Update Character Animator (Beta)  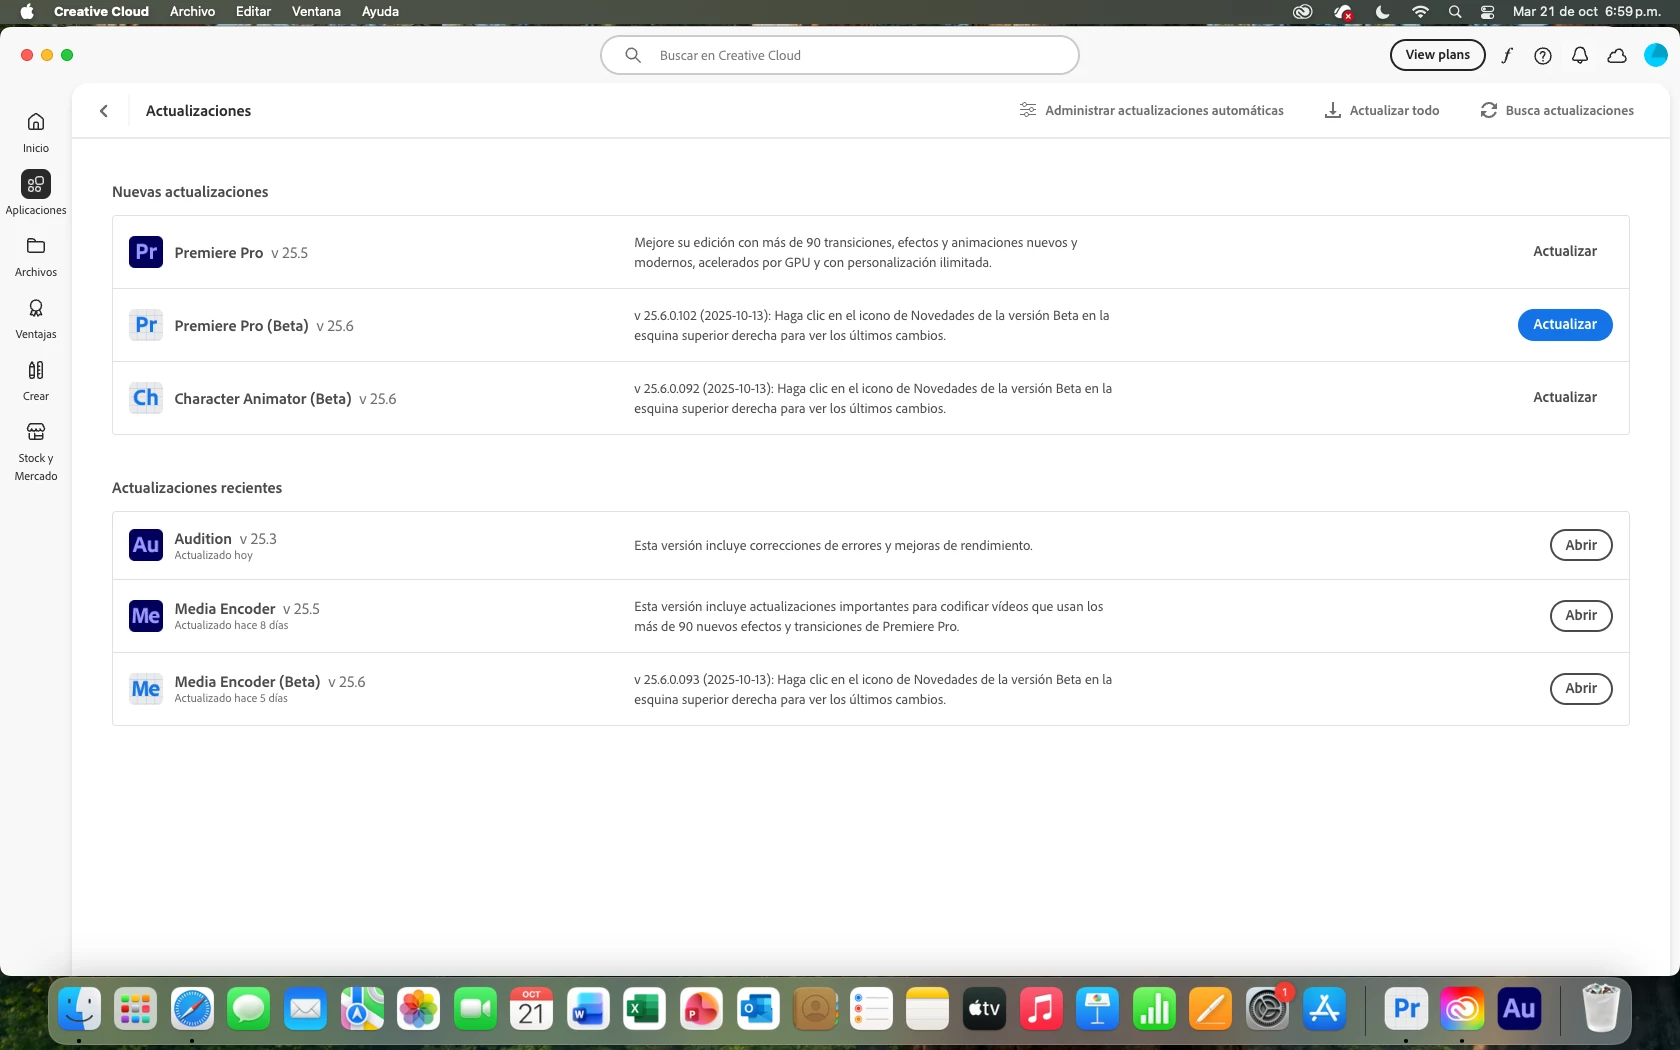[1565, 397]
